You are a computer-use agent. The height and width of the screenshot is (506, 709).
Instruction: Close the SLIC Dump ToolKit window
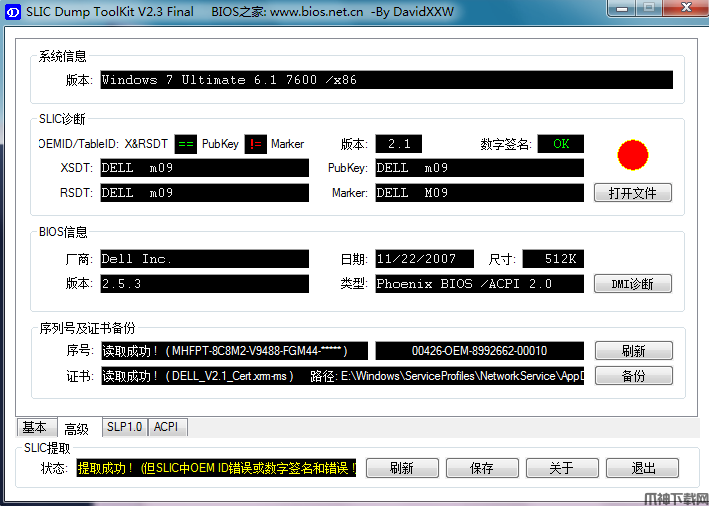tap(686, 8)
